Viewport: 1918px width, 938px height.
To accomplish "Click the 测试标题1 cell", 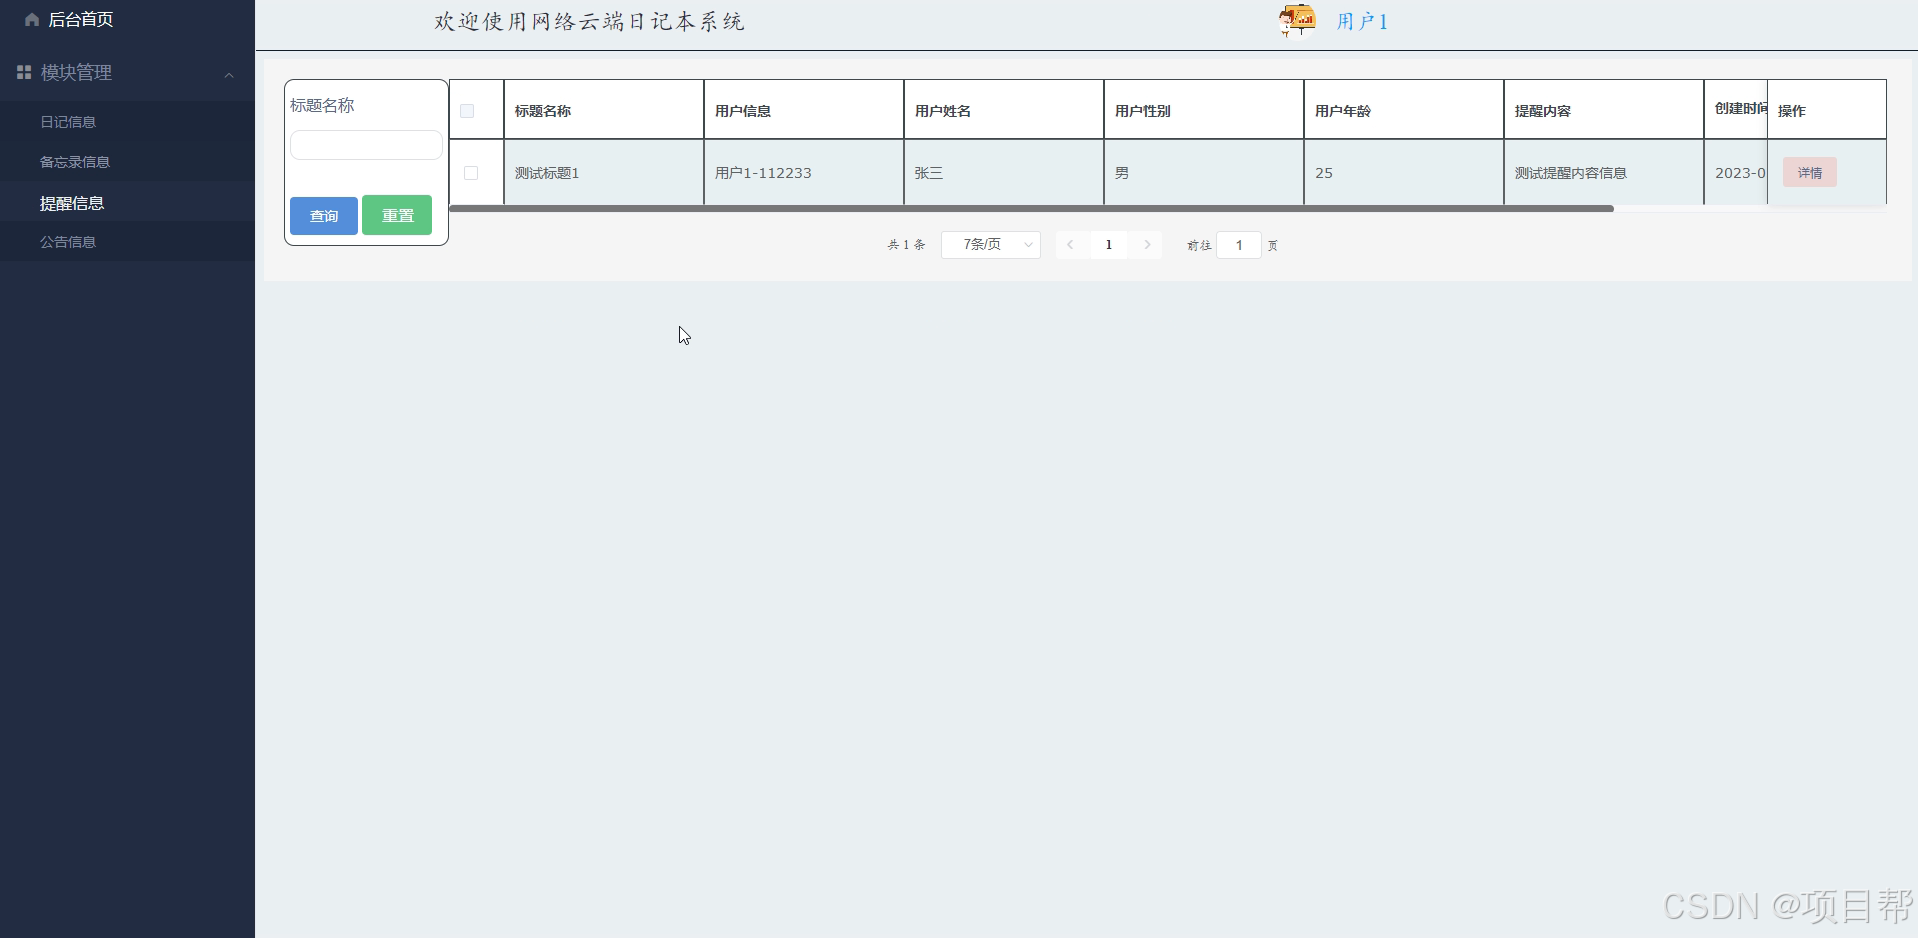I will coord(604,173).
